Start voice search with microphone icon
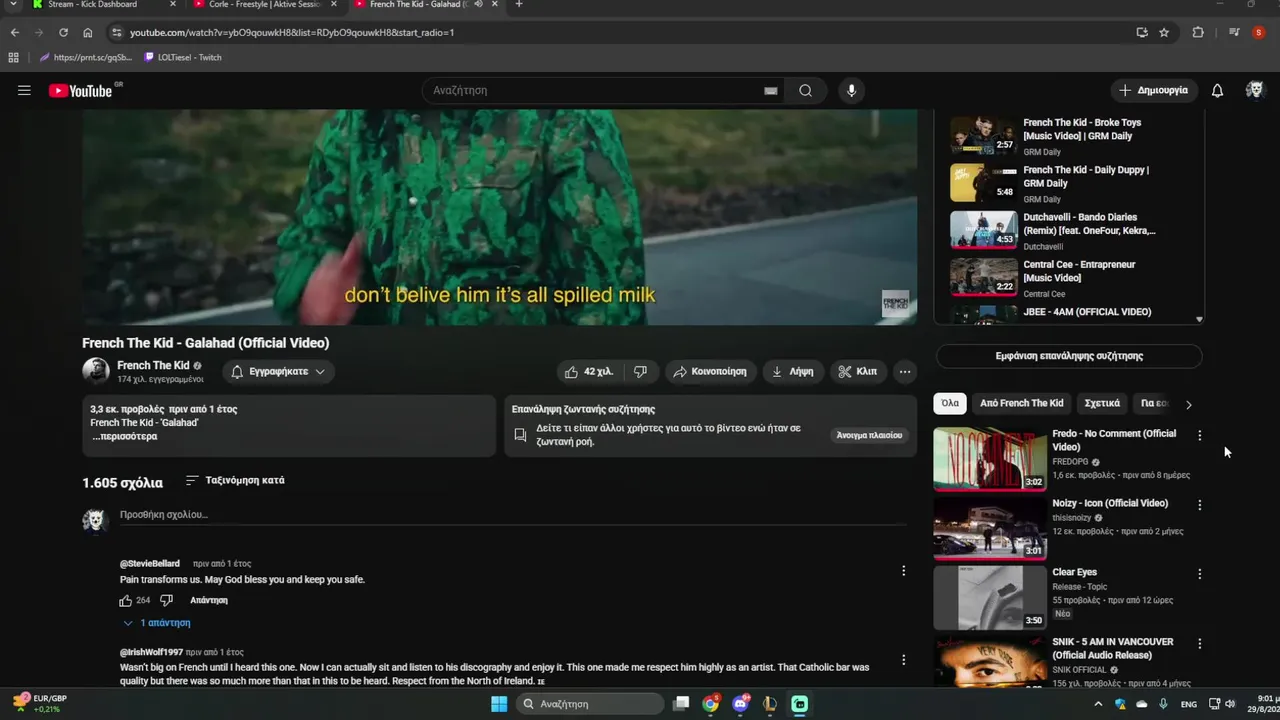The image size is (1280, 720). click(x=851, y=91)
